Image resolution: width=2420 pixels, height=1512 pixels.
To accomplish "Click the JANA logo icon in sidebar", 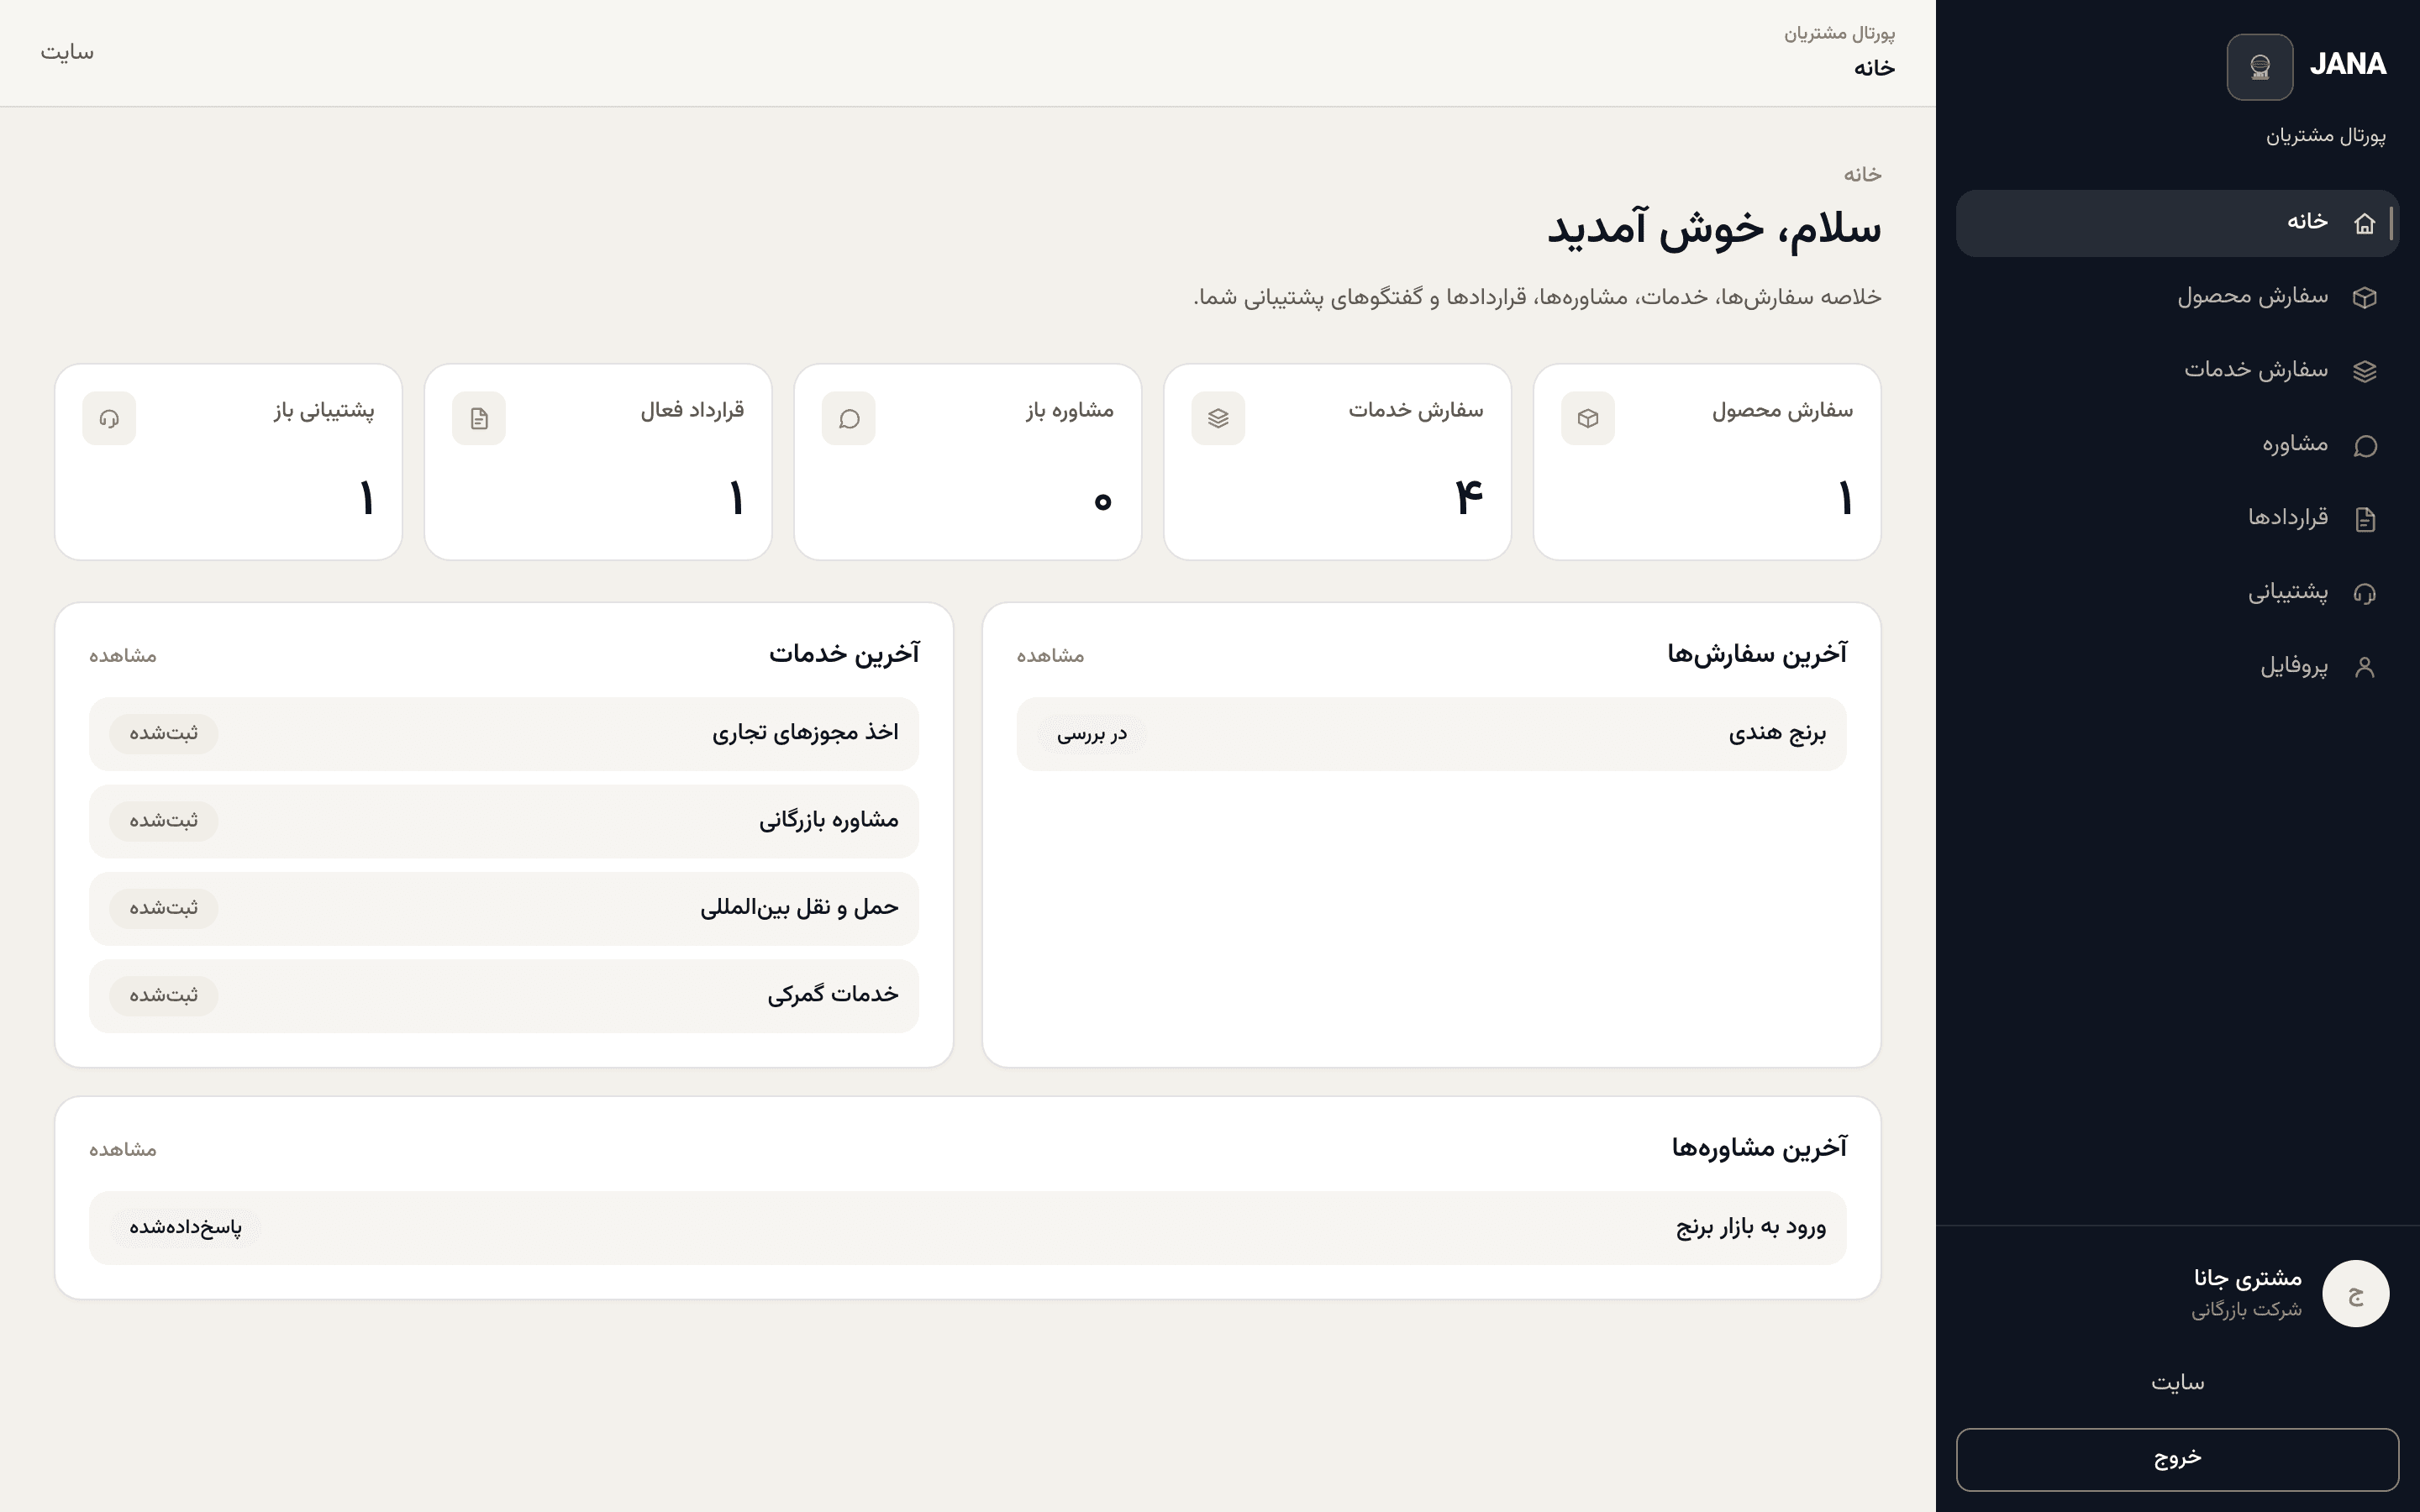I will pos(2259,67).
